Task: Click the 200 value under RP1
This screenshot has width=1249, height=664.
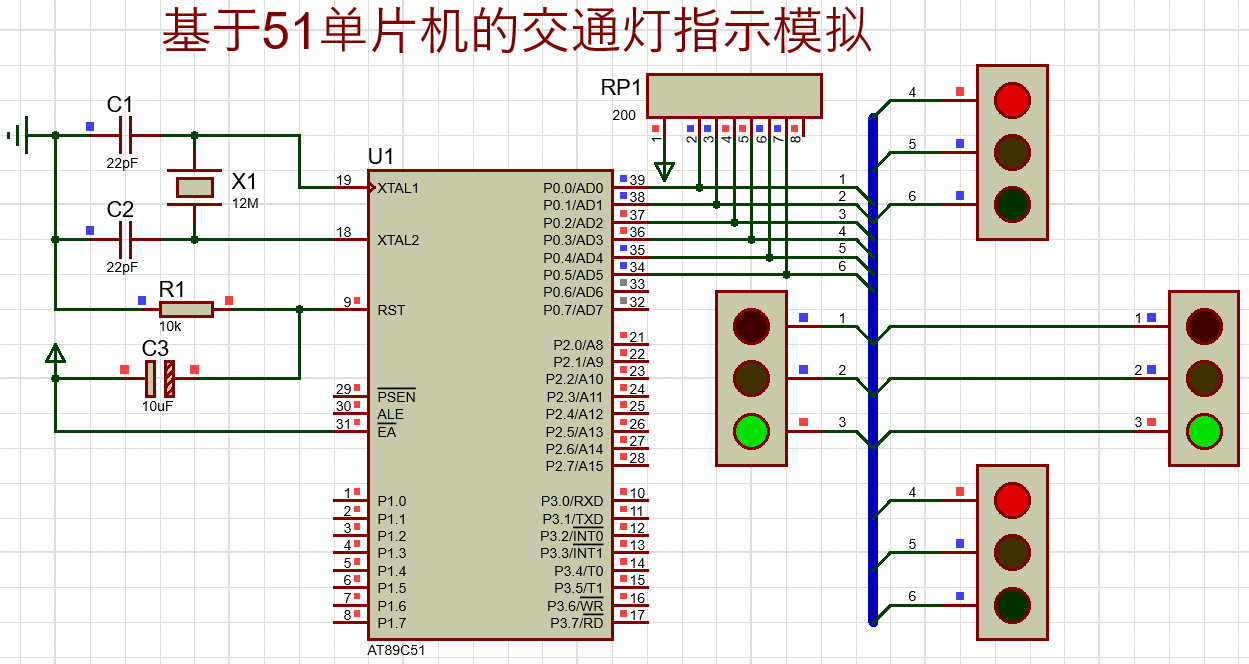Action: (624, 115)
